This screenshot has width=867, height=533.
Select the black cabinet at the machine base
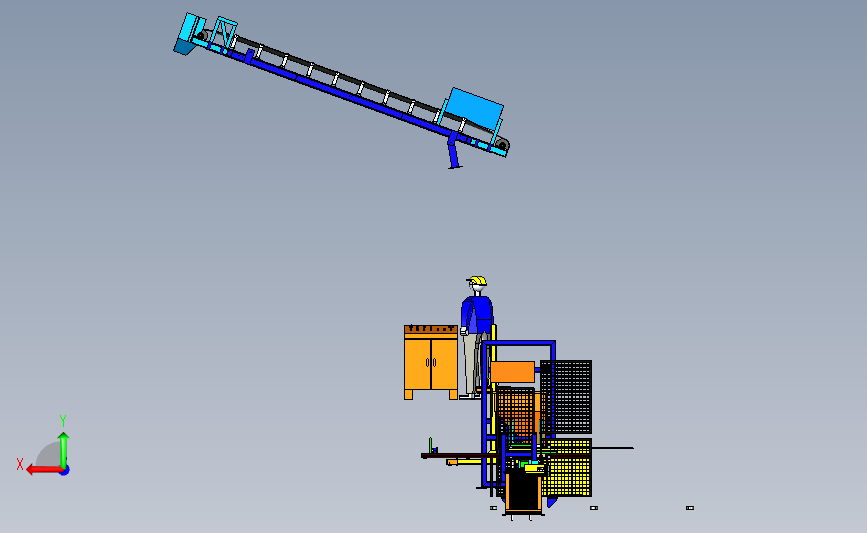(x=523, y=491)
